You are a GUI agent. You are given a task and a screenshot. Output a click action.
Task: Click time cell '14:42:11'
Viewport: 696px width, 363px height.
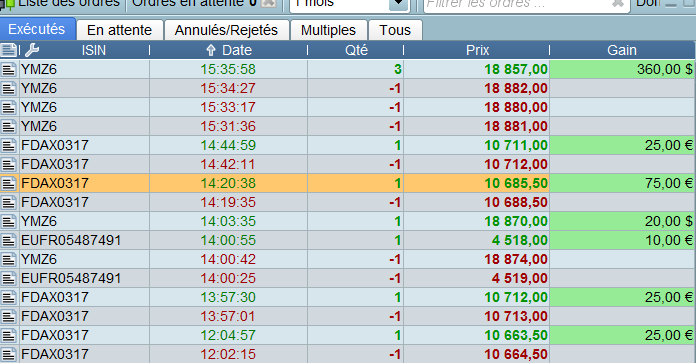[228, 164]
